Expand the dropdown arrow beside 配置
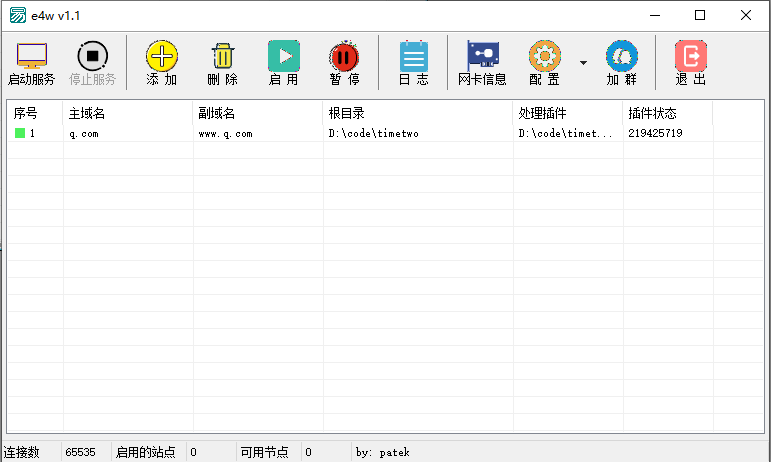This screenshot has width=771, height=462. click(x=583, y=62)
